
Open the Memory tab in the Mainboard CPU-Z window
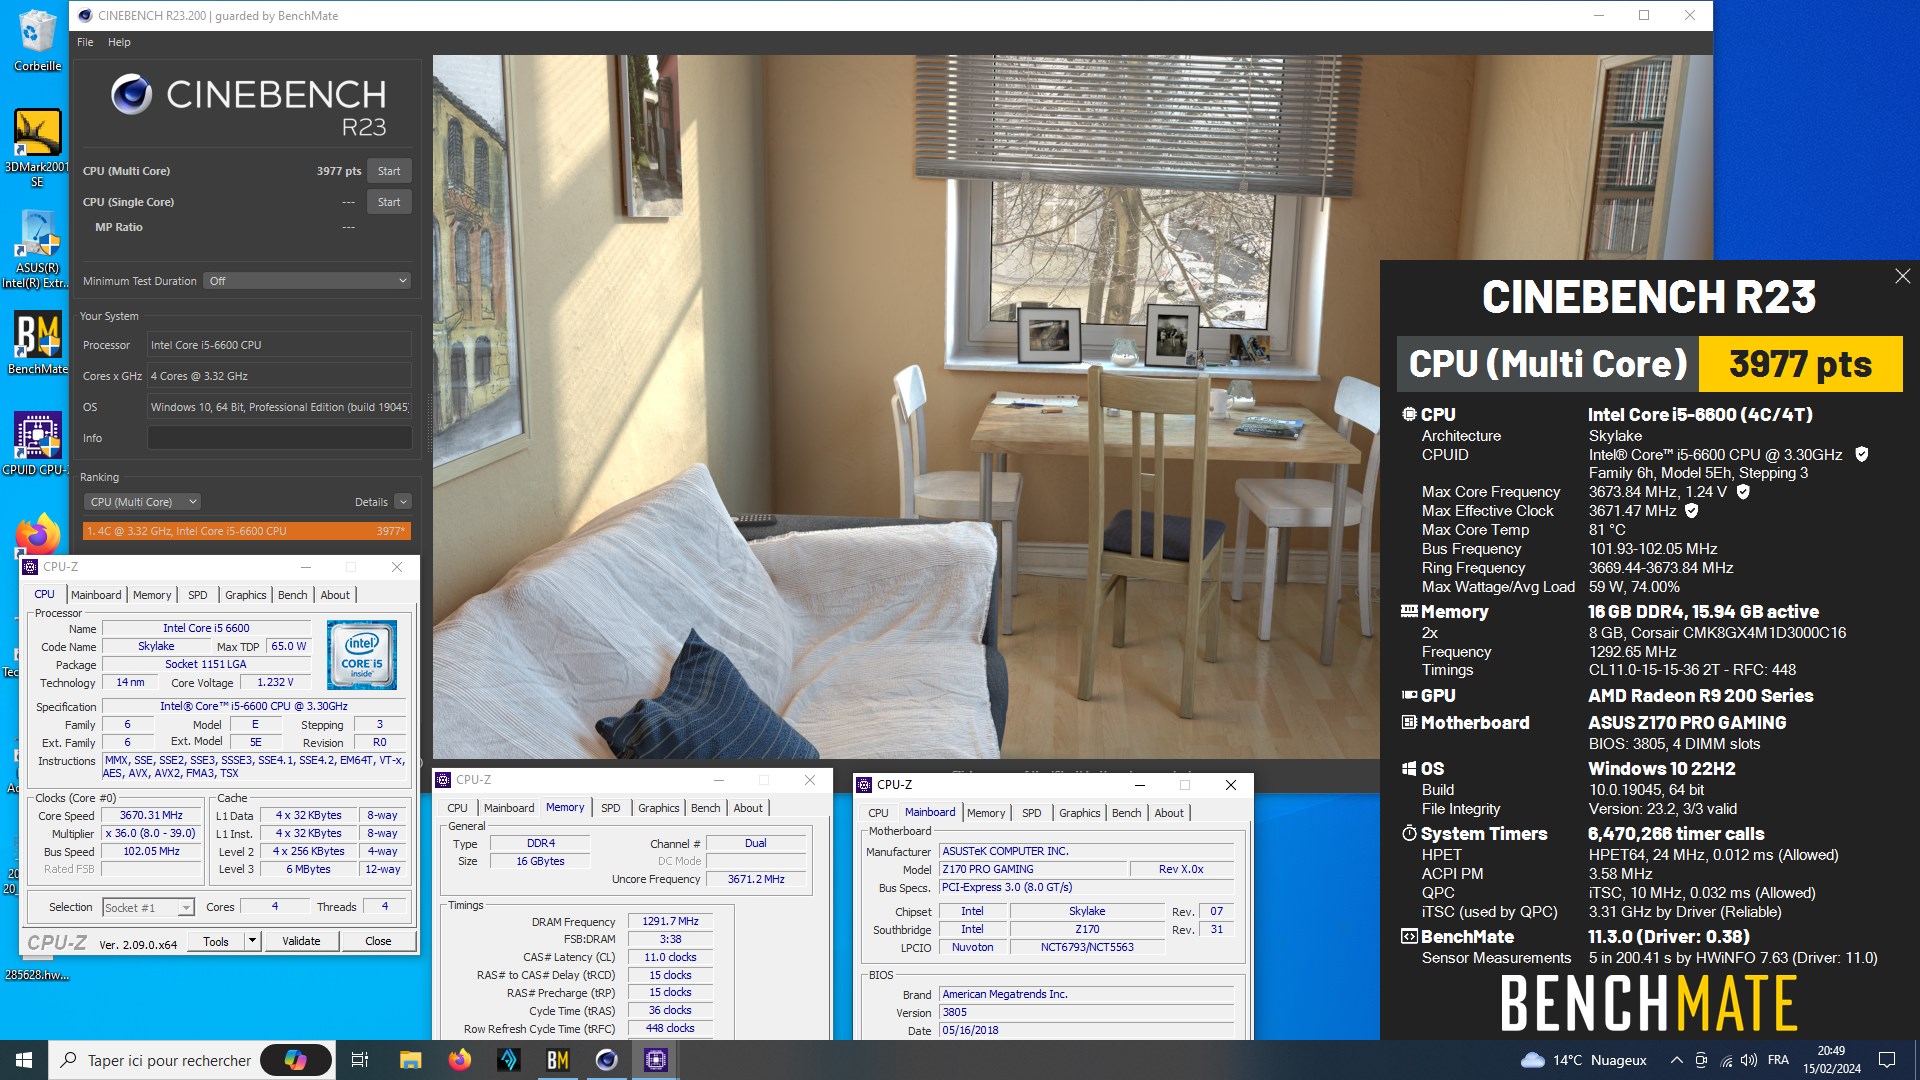[986, 813]
